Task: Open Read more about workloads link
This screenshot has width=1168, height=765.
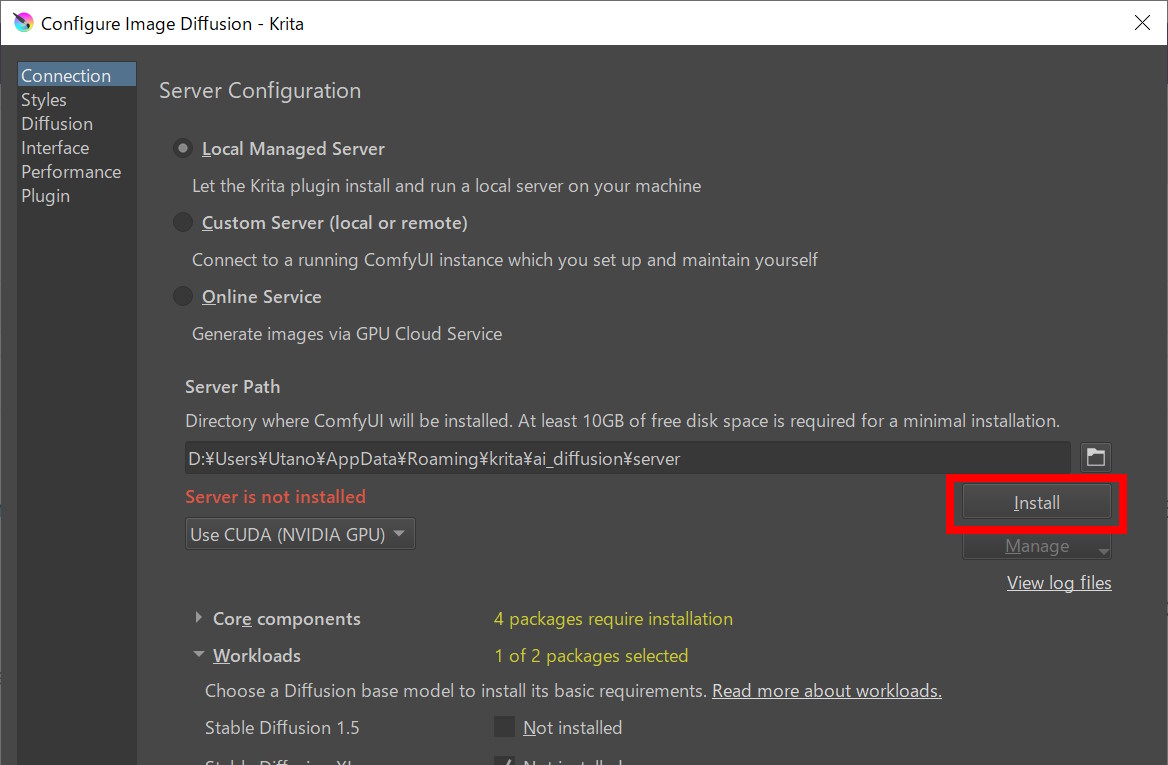Action: [827, 691]
